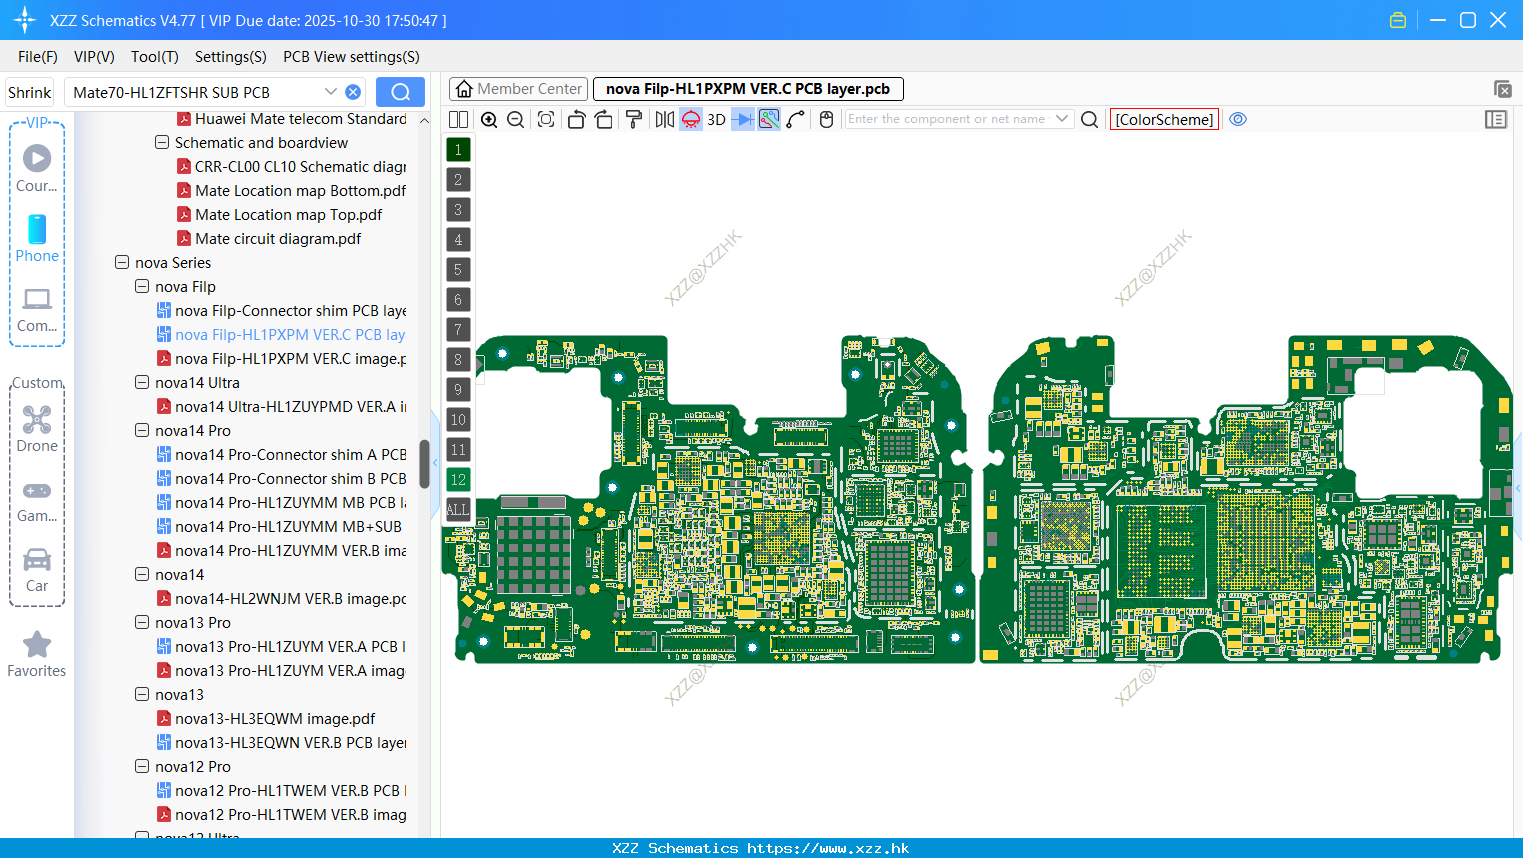Select the paint roller format tool
The height and width of the screenshot is (858, 1523).
pyautogui.click(x=633, y=119)
